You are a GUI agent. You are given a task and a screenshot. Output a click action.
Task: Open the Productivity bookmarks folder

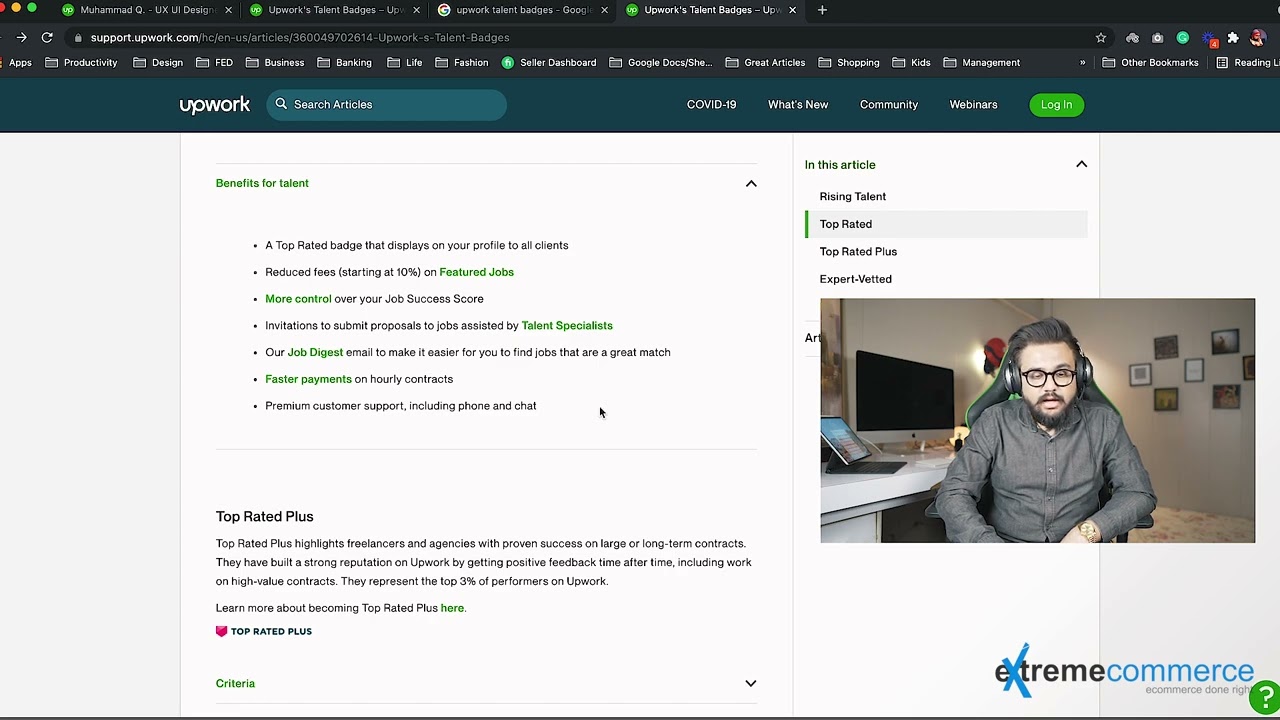point(81,62)
